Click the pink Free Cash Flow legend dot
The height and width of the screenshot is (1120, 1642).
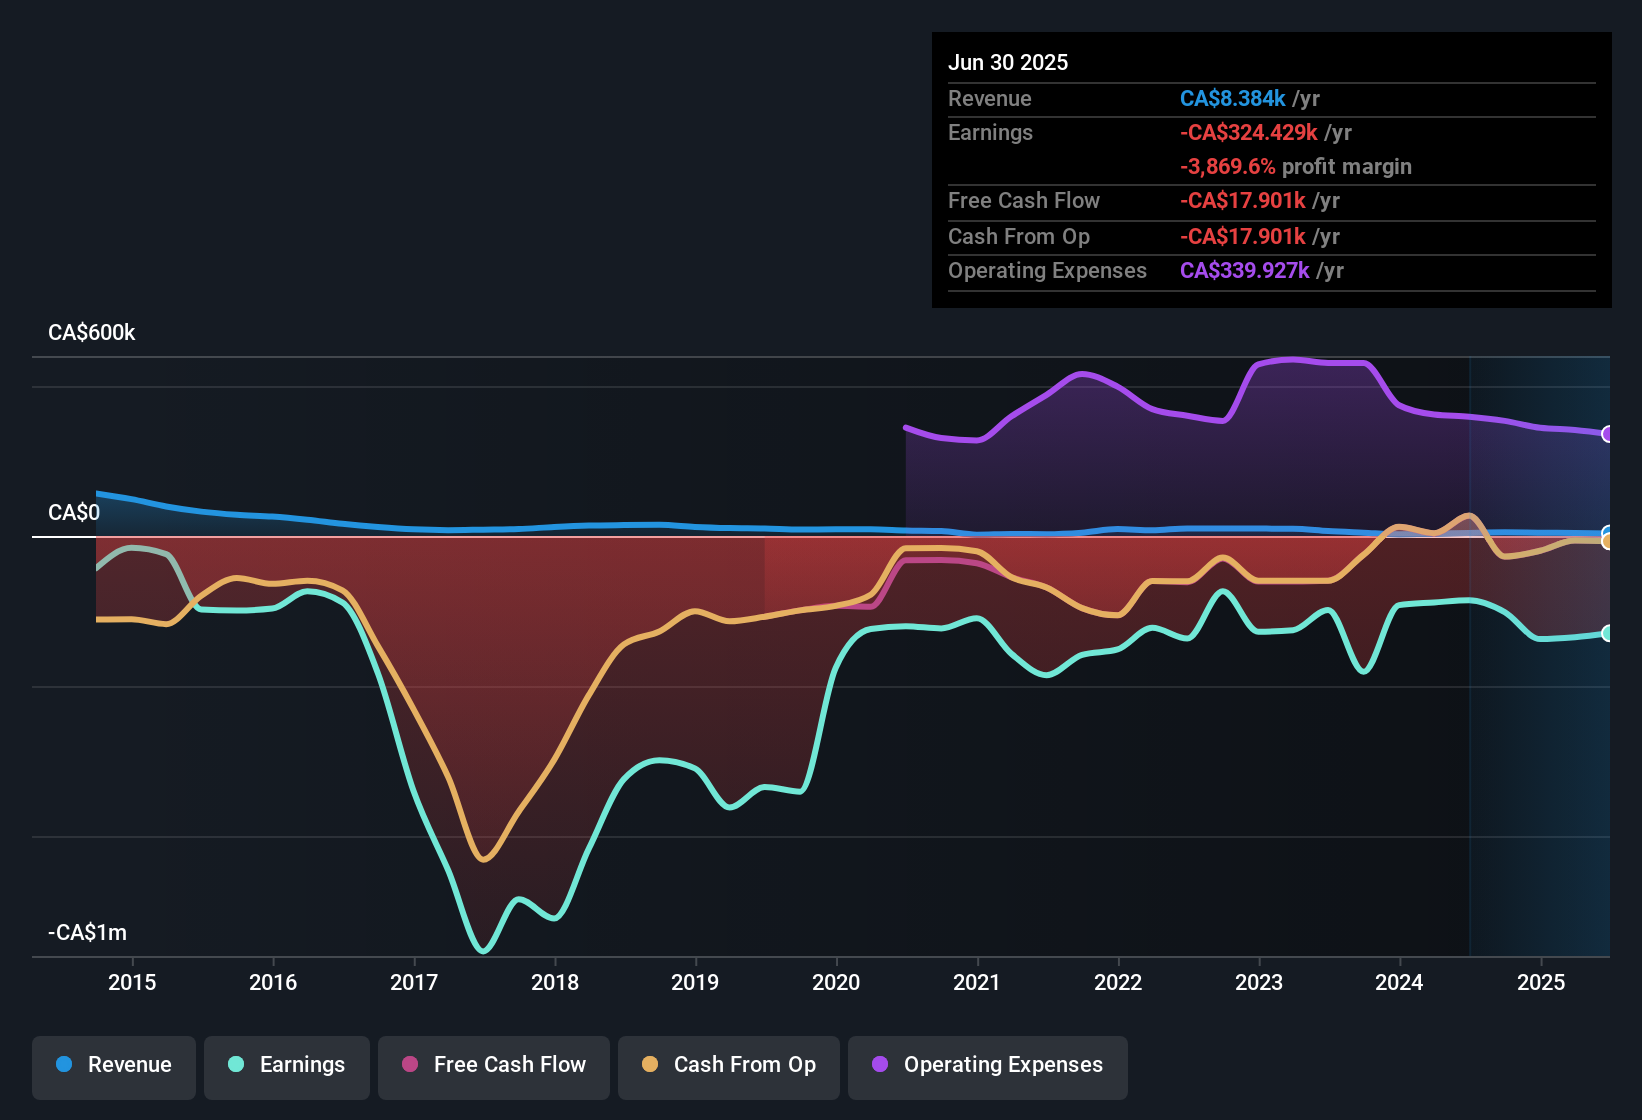[x=408, y=1066]
